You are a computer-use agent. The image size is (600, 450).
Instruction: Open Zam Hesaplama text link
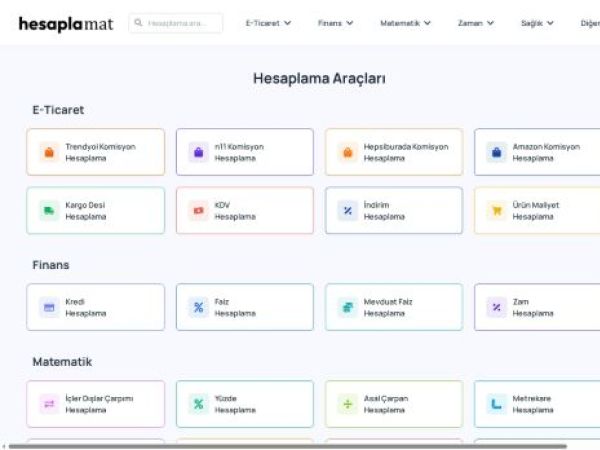coord(533,307)
